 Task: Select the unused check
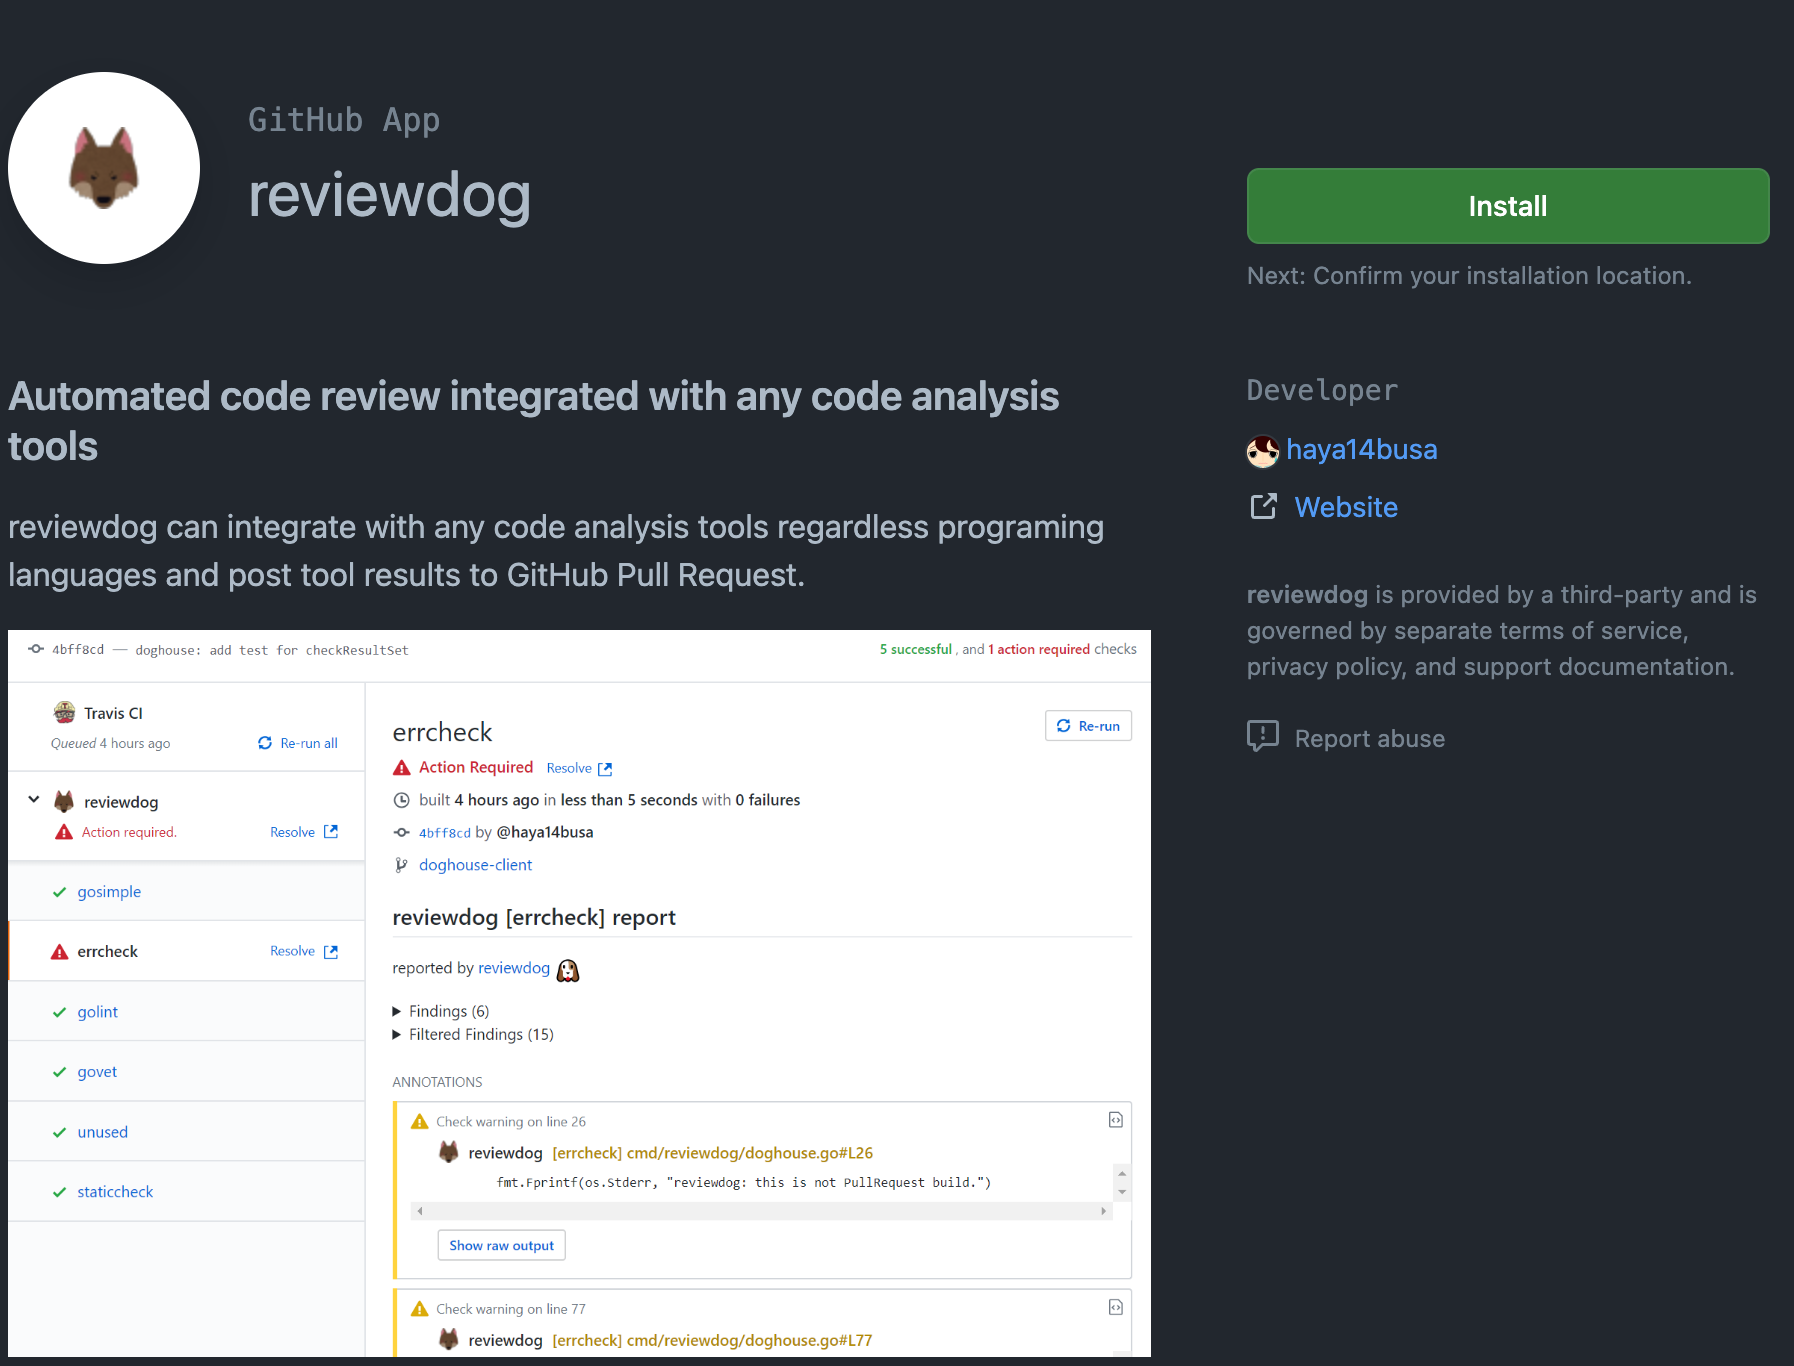point(102,1131)
